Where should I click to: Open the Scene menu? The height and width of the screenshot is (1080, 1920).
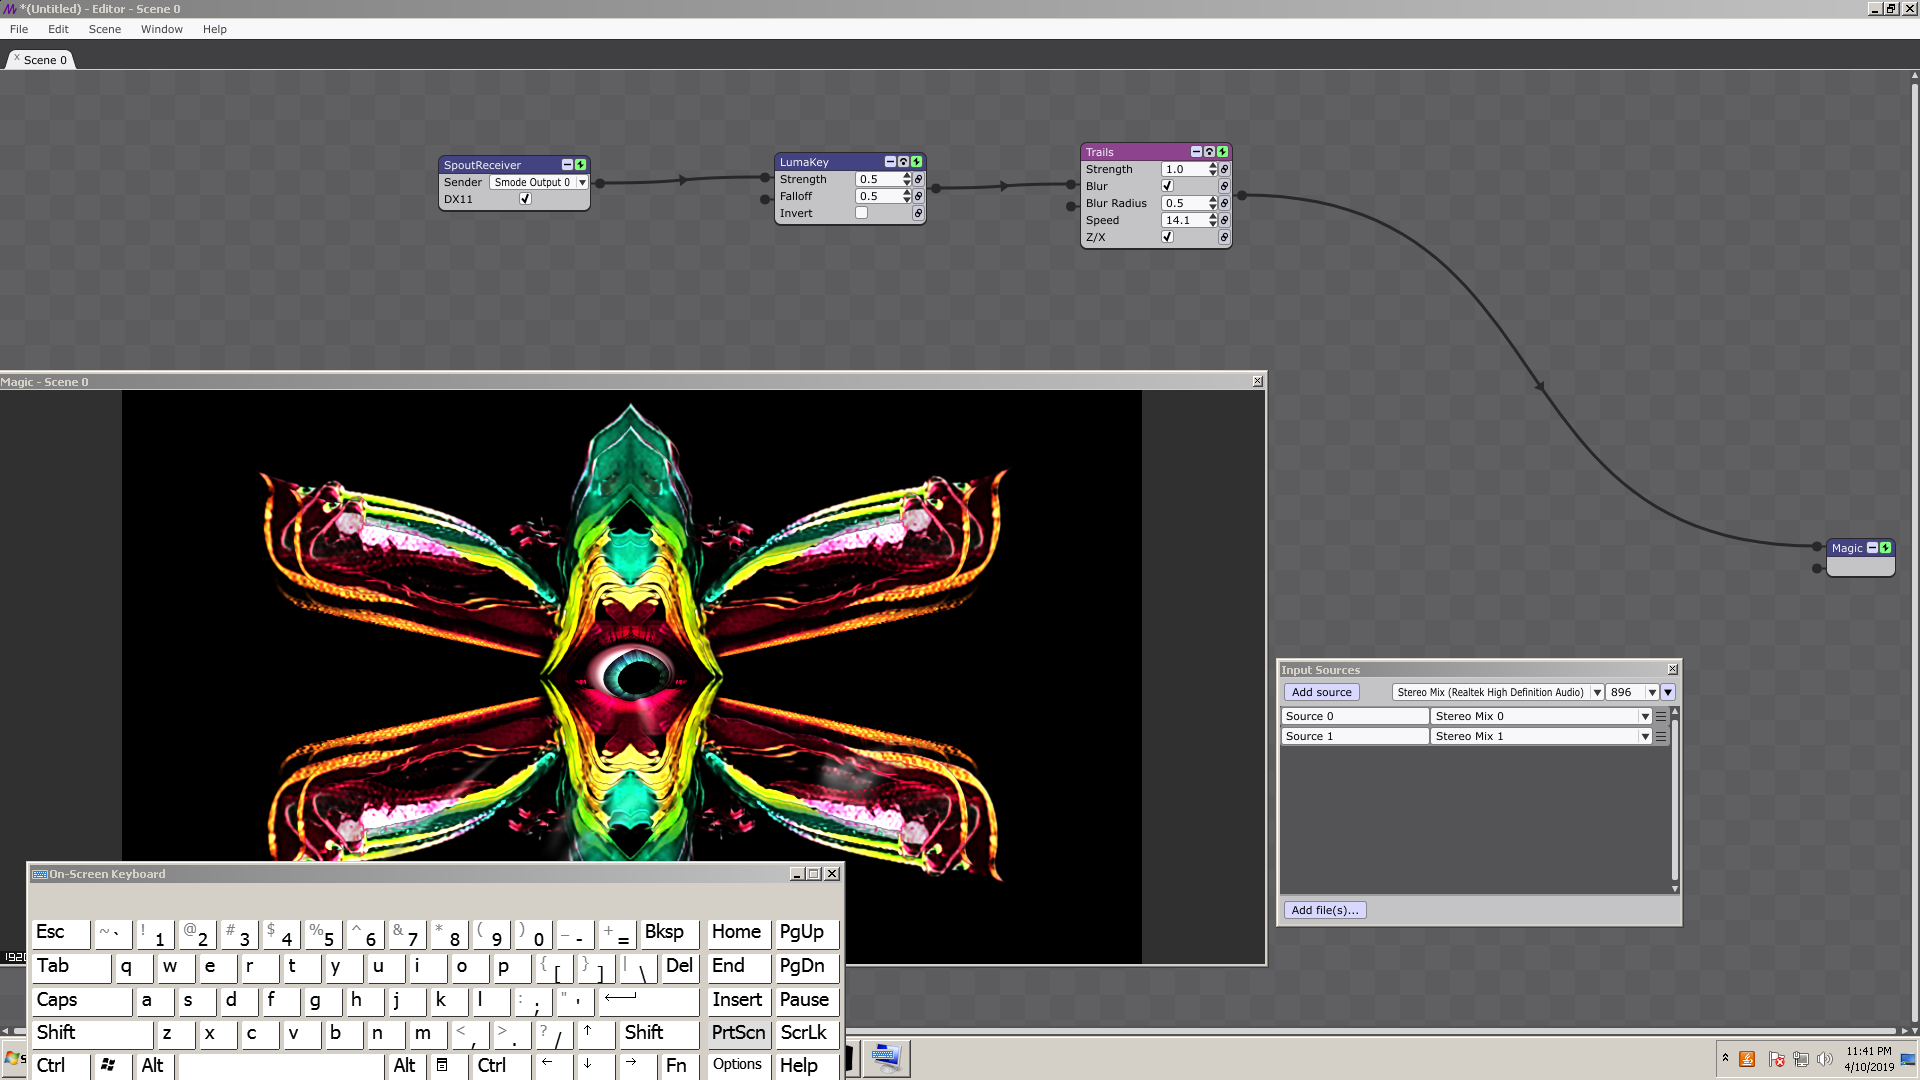coord(105,29)
